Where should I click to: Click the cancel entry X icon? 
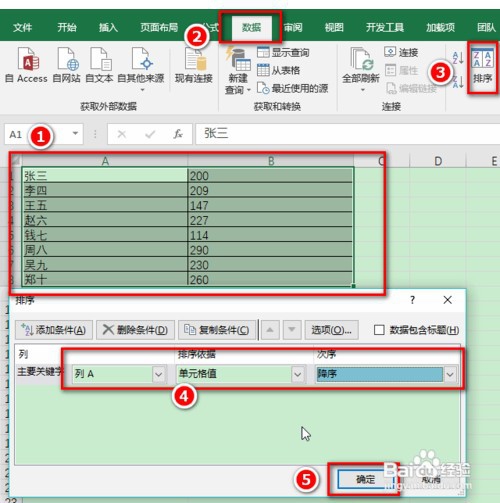pos(122,134)
